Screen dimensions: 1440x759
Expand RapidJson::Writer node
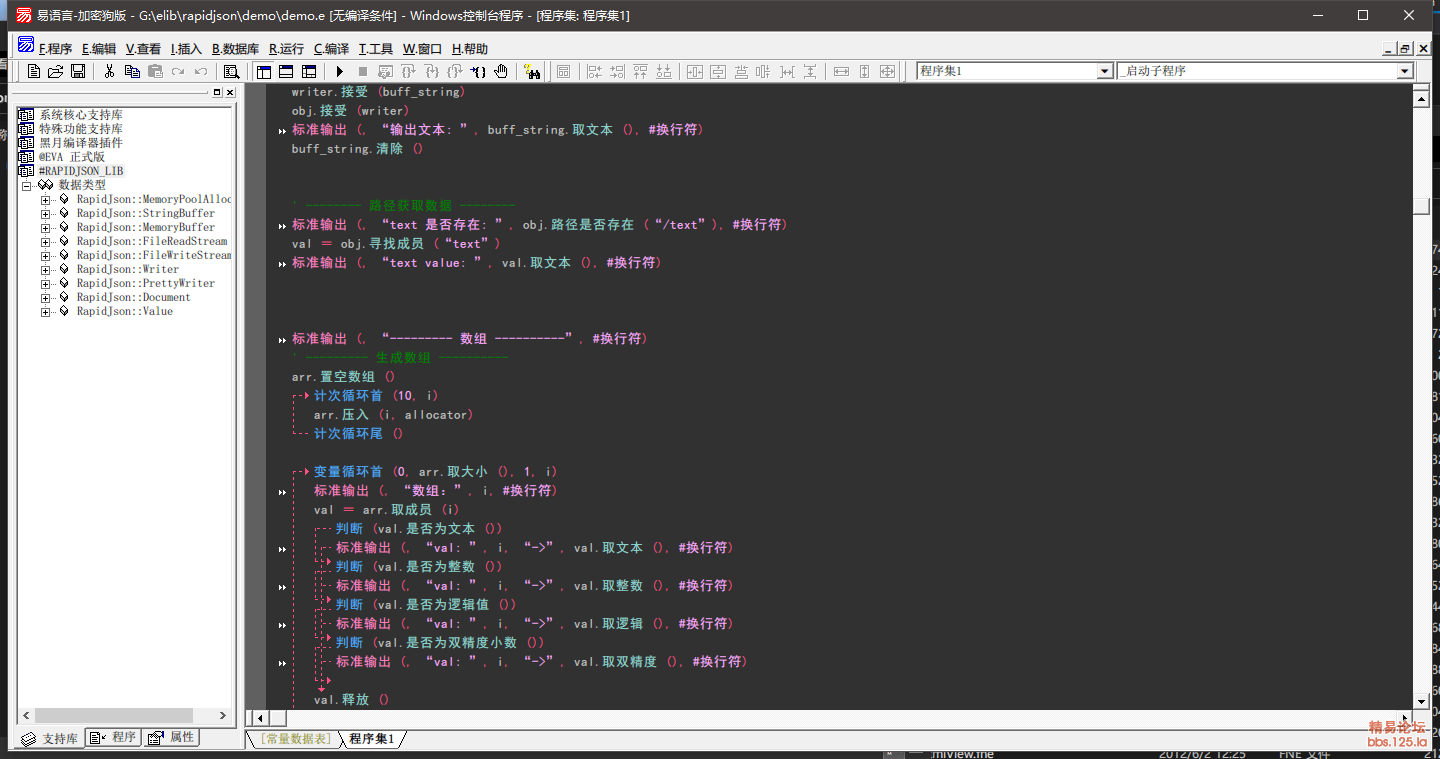pos(46,269)
